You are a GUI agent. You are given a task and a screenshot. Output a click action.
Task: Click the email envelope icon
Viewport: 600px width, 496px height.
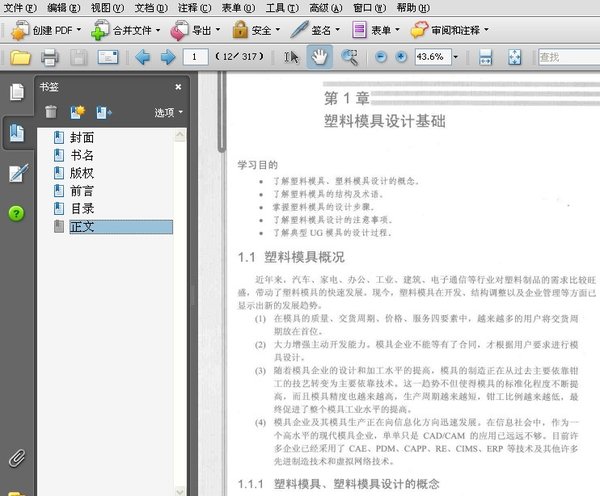coord(108,57)
